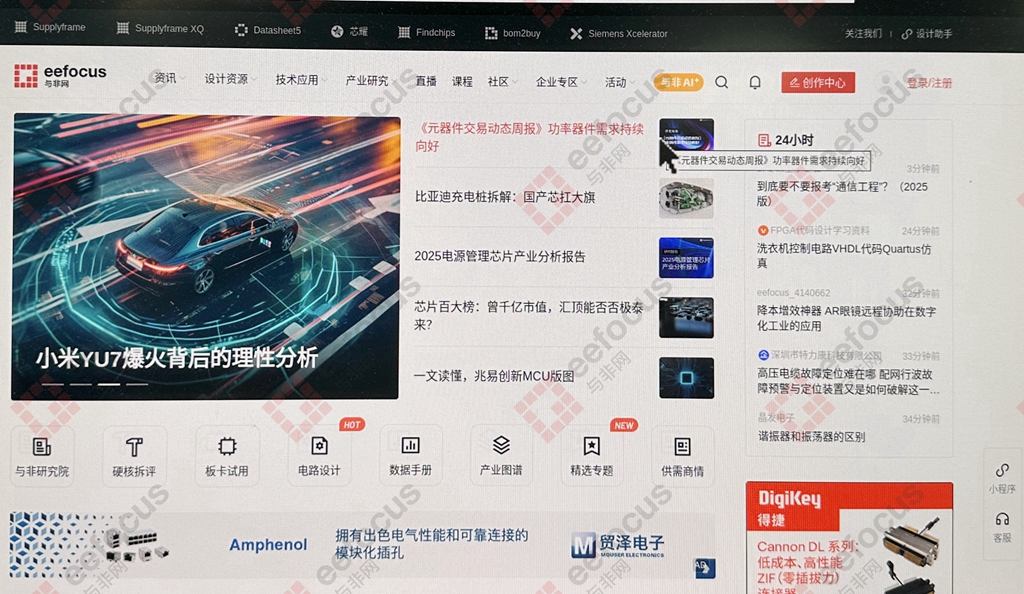Expand the 资讯 dropdown menu
The height and width of the screenshot is (594, 1024).
[x=170, y=78]
